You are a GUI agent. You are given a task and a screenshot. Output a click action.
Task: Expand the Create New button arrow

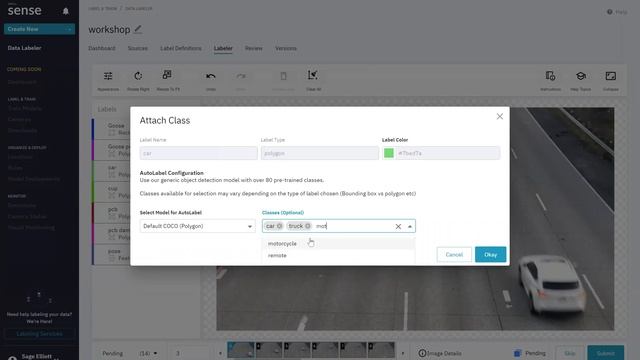(x=69, y=29)
